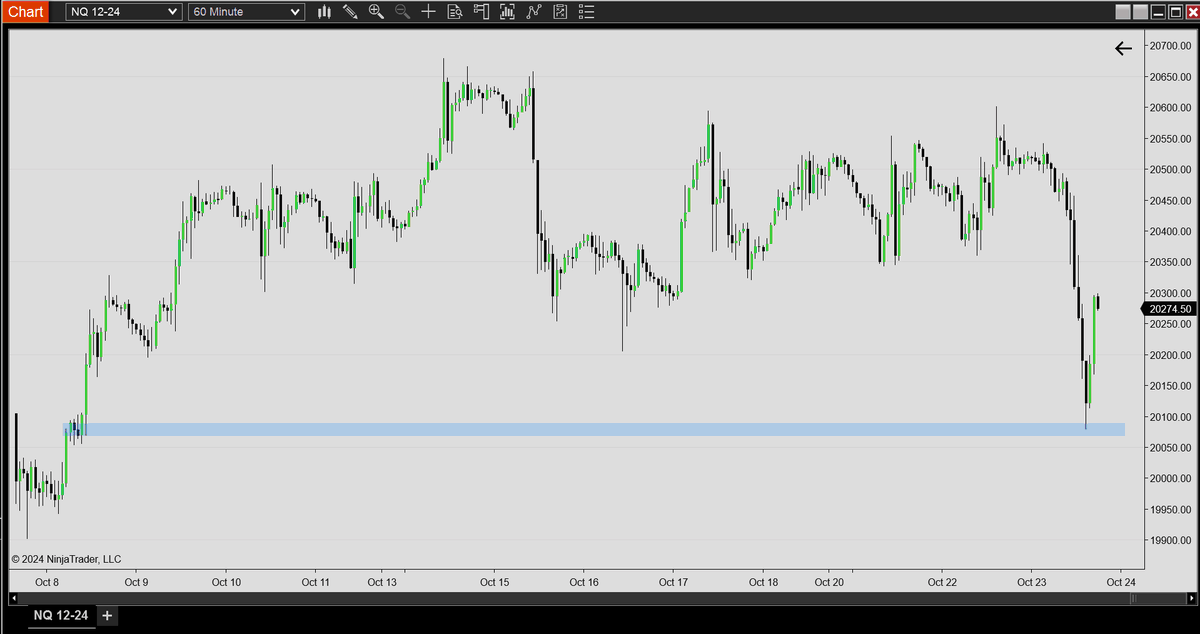The height and width of the screenshot is (634, 1200).
Task: Click the 20350.00 price axis label
Action: (x=1170, y=263)
